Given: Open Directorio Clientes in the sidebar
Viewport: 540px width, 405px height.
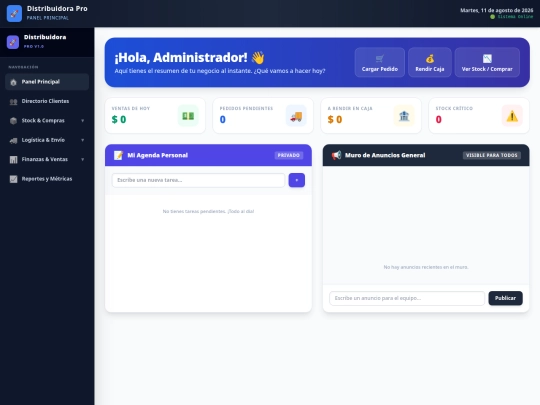Looking at the screenshot, I should tap(47, 101).
